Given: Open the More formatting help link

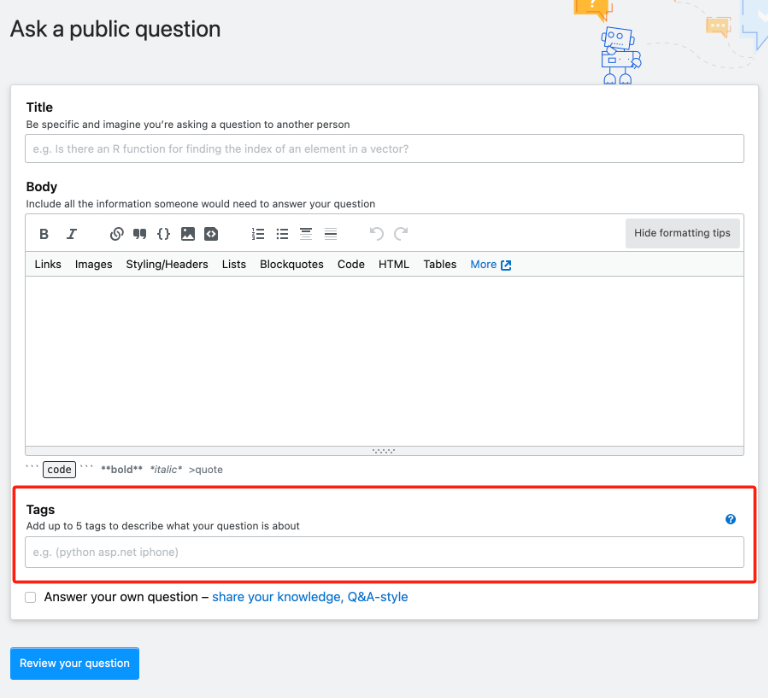Looking at the screenshot, I should 490,265.
